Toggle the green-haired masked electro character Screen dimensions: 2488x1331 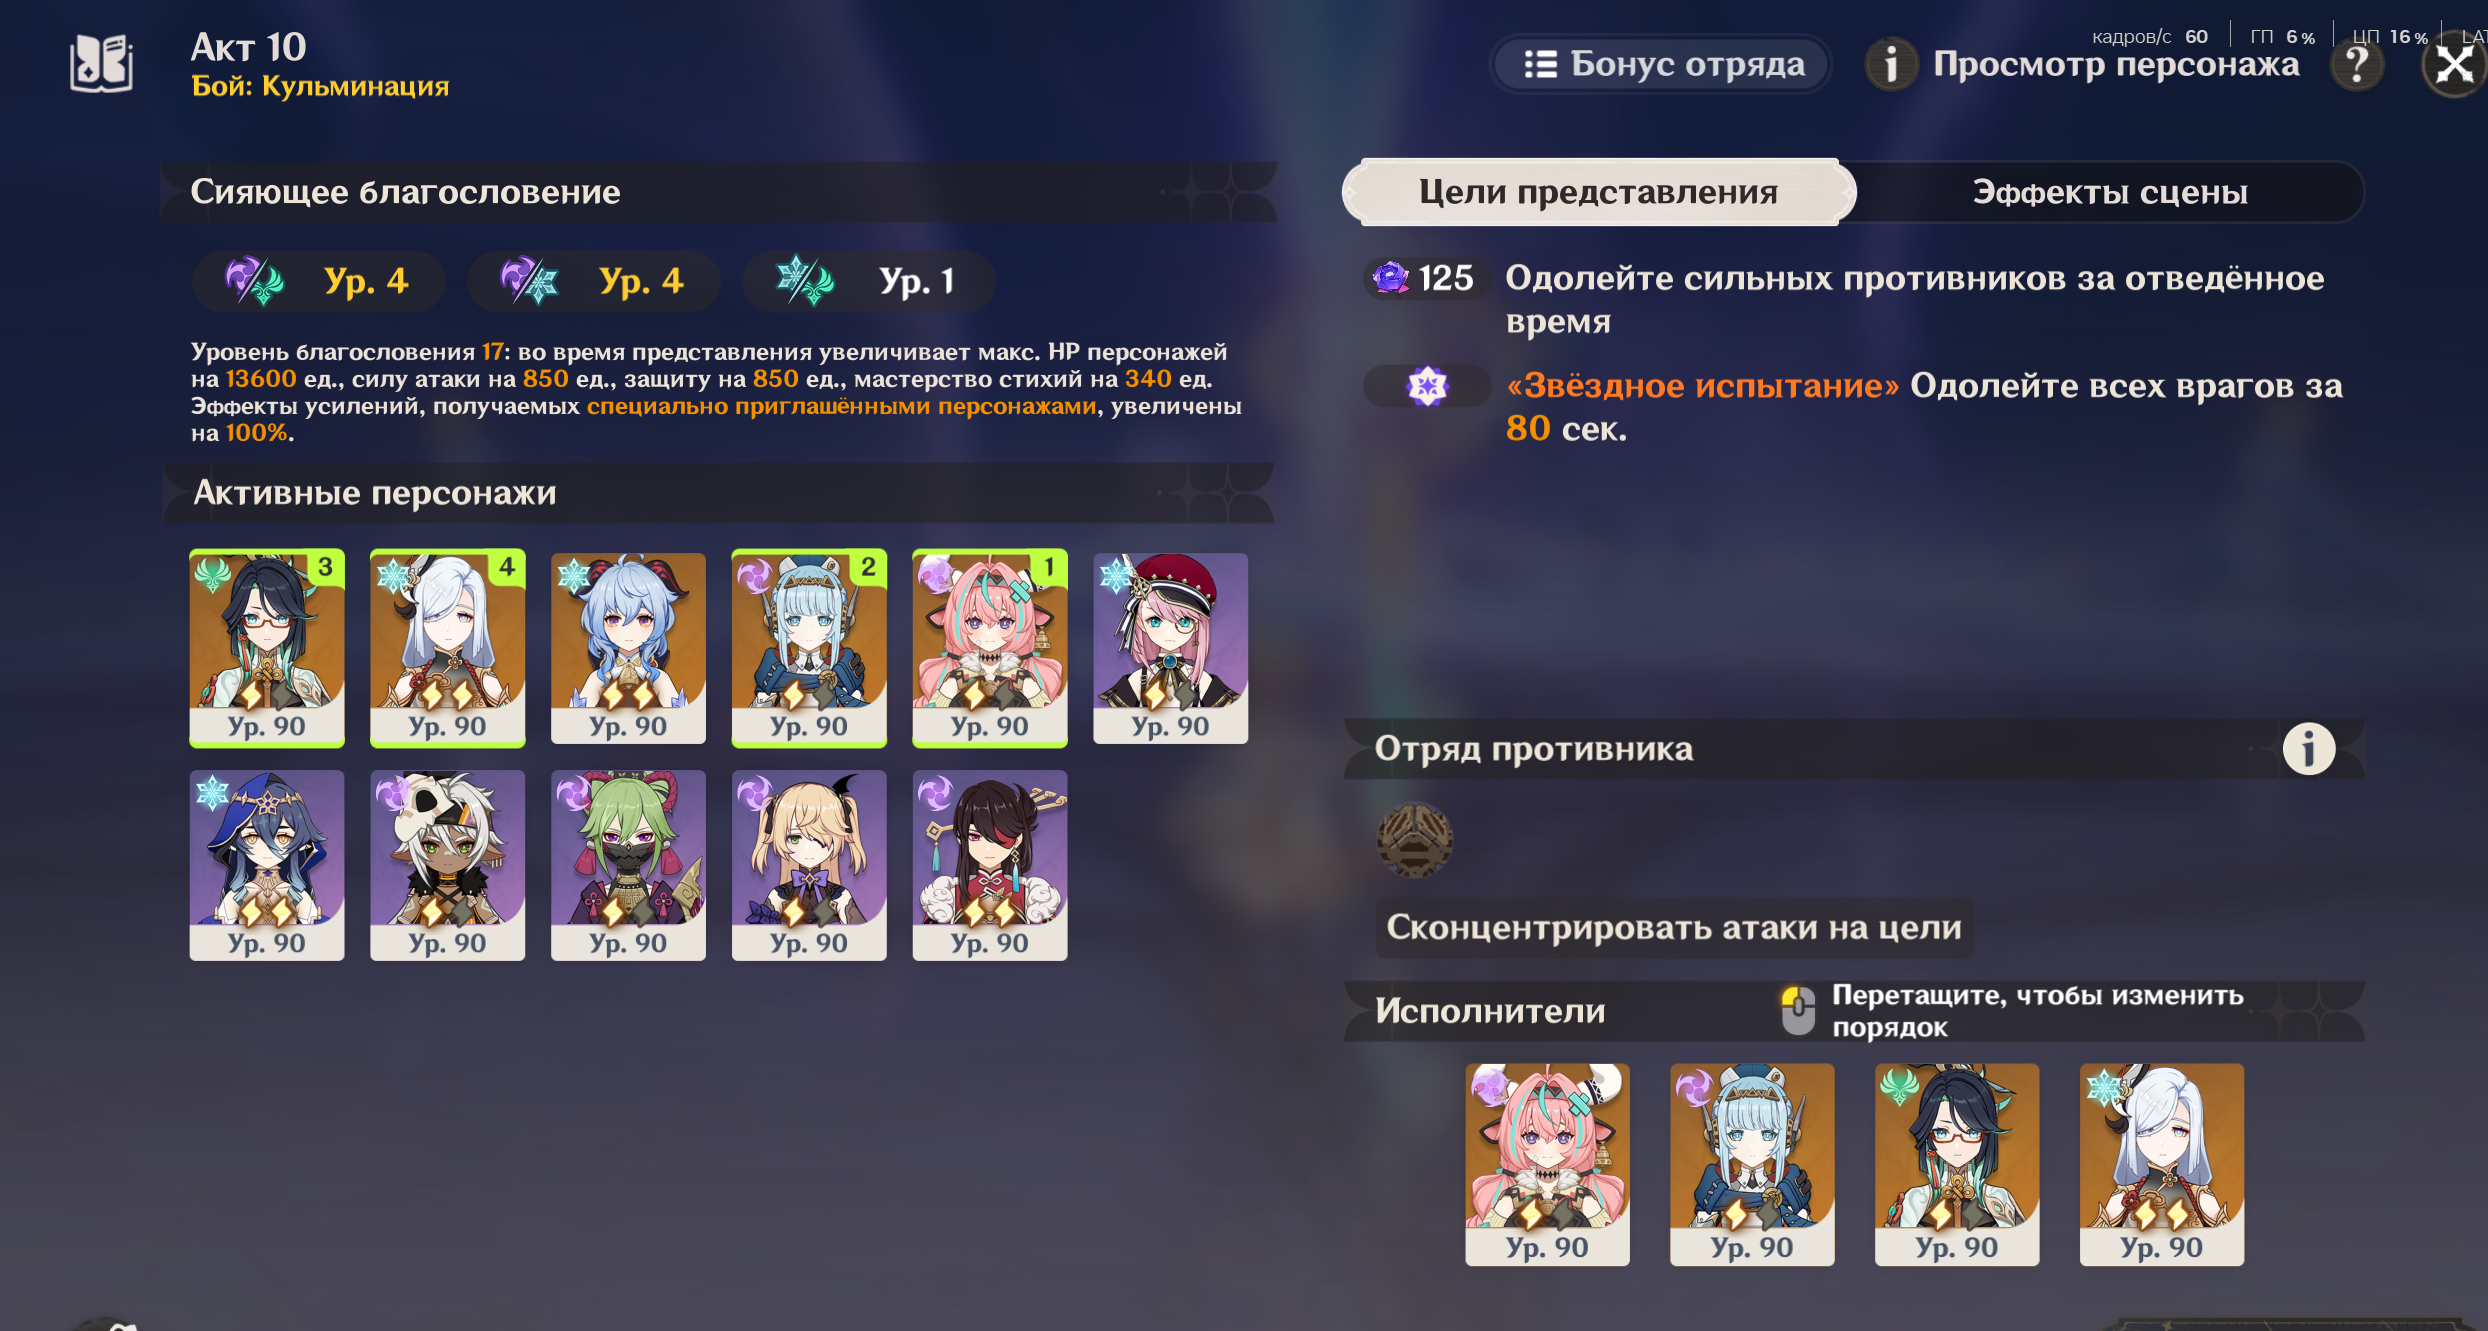628,865
